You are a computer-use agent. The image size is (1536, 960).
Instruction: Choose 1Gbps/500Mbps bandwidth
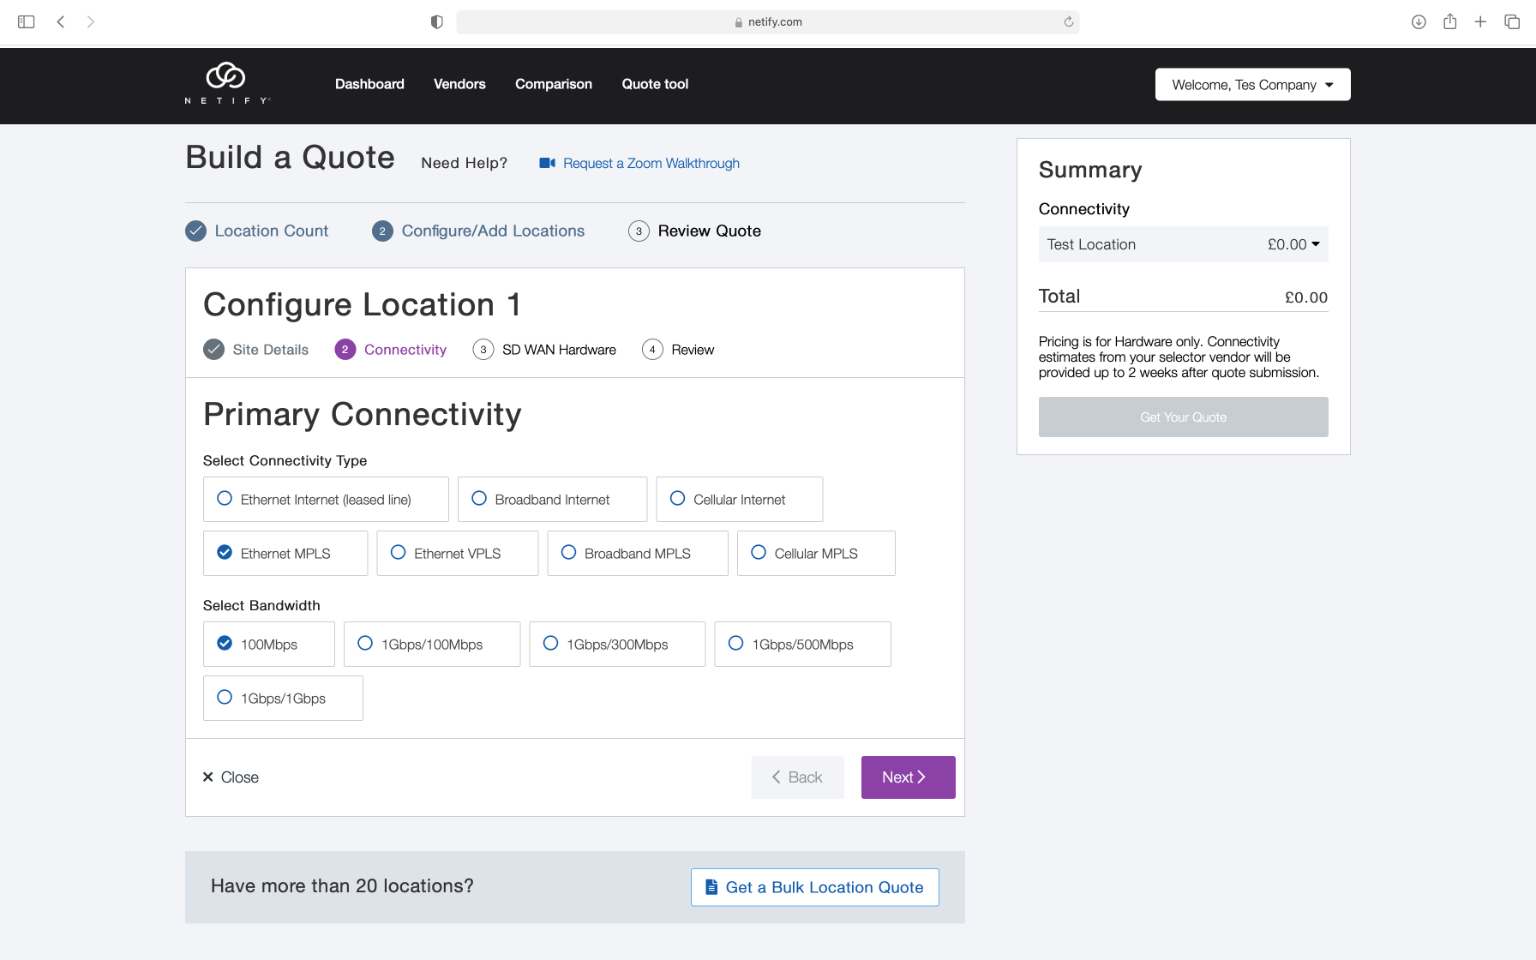tap(802, 644)
